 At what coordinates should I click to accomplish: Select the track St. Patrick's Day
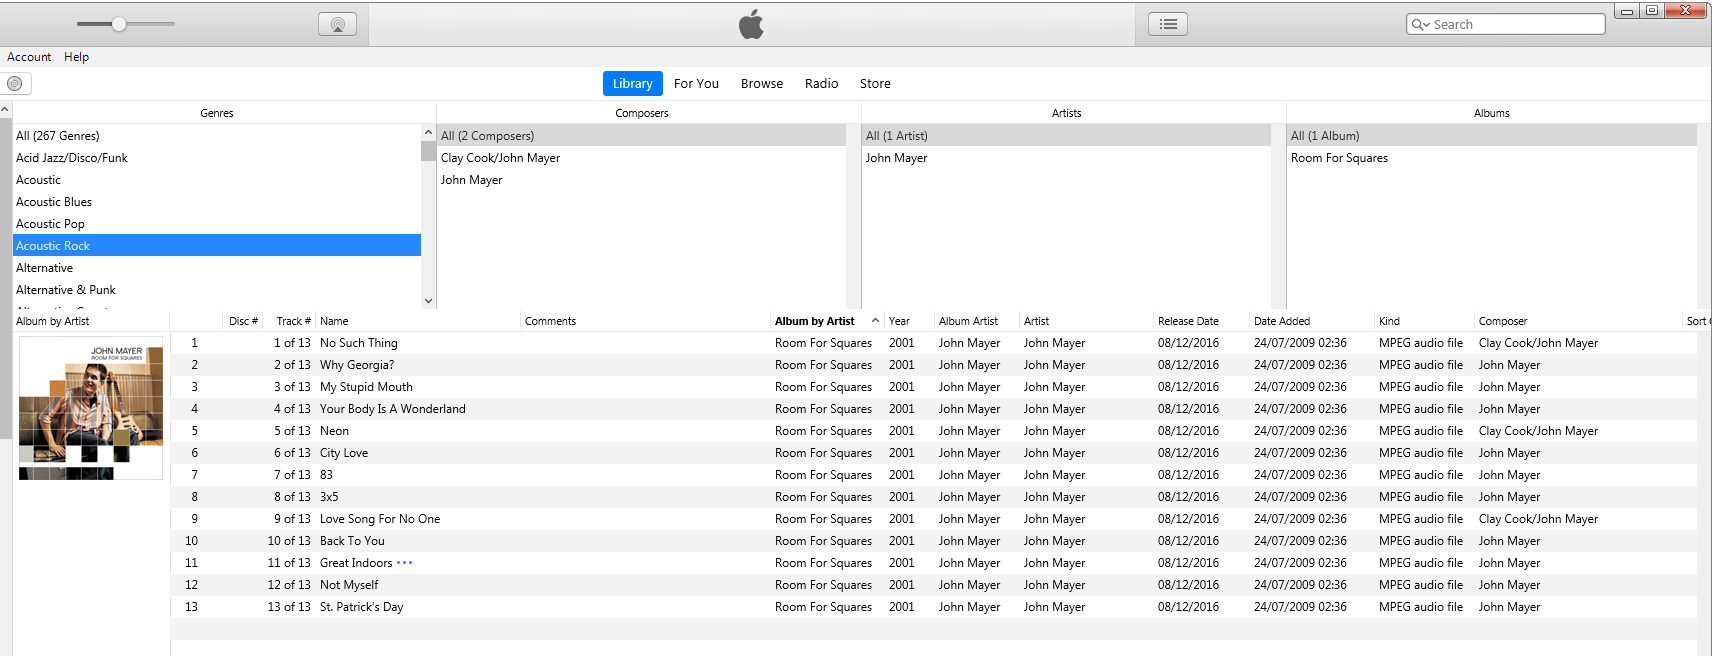click(362, 607)
